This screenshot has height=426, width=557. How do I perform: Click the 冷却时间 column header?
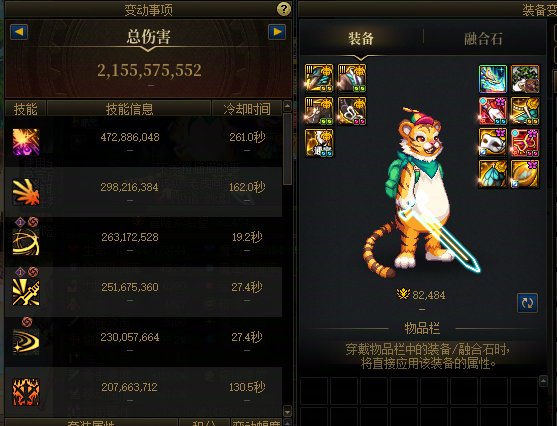click(x=247, y=108)
